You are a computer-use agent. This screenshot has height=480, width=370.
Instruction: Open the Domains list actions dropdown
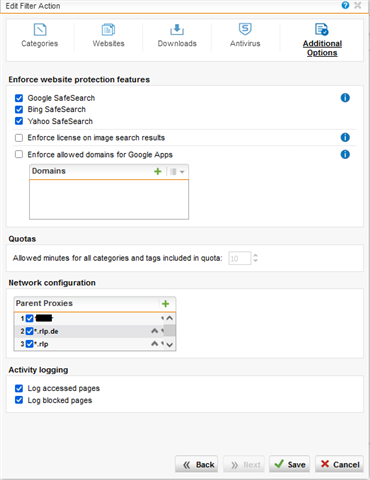(177, 172)
